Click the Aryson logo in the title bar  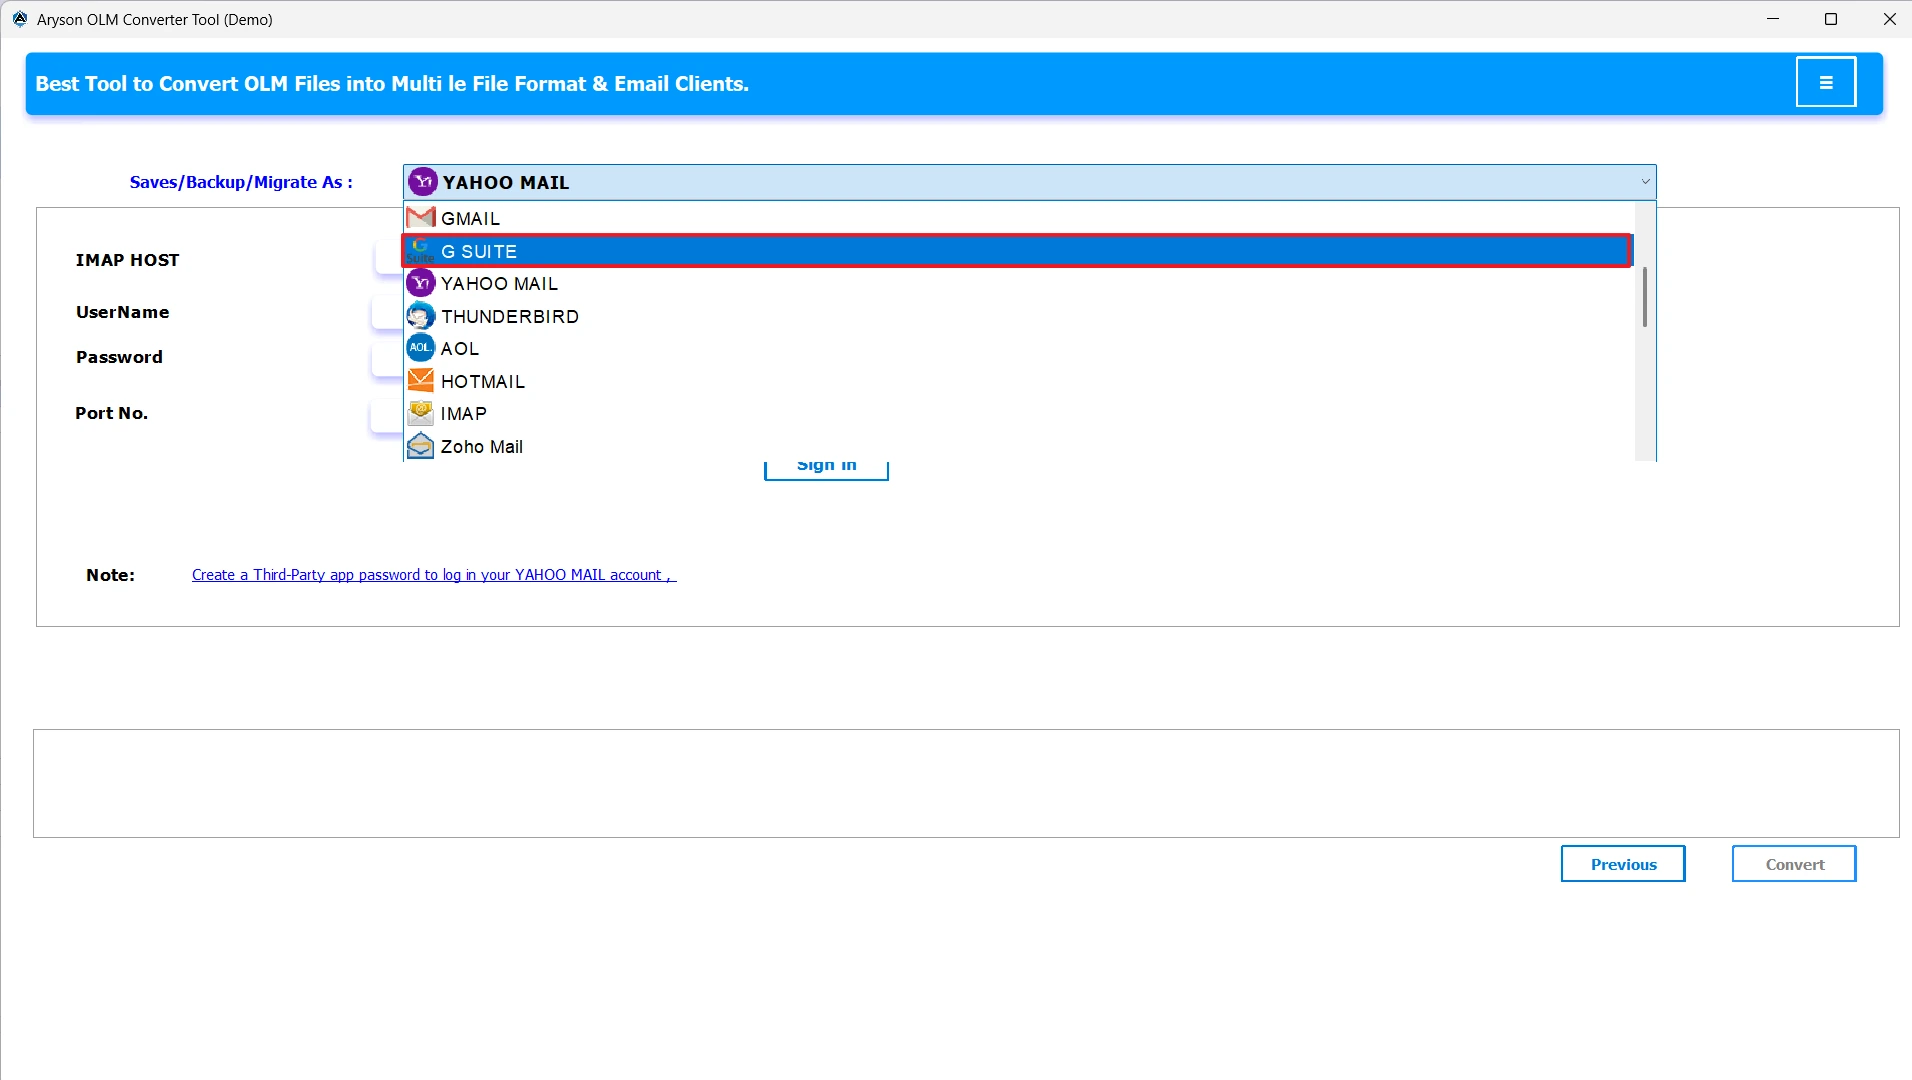pyautogui.click(x=18, y=18)
